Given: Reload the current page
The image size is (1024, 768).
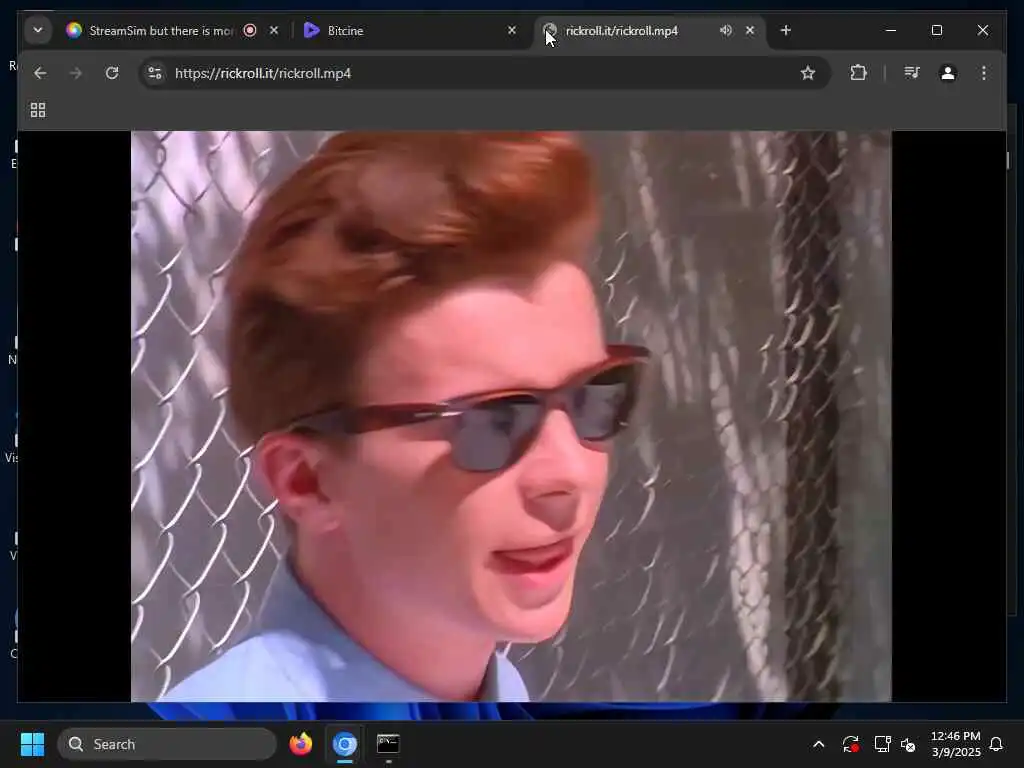Looking at the screenshot, I should click(112, 73).
